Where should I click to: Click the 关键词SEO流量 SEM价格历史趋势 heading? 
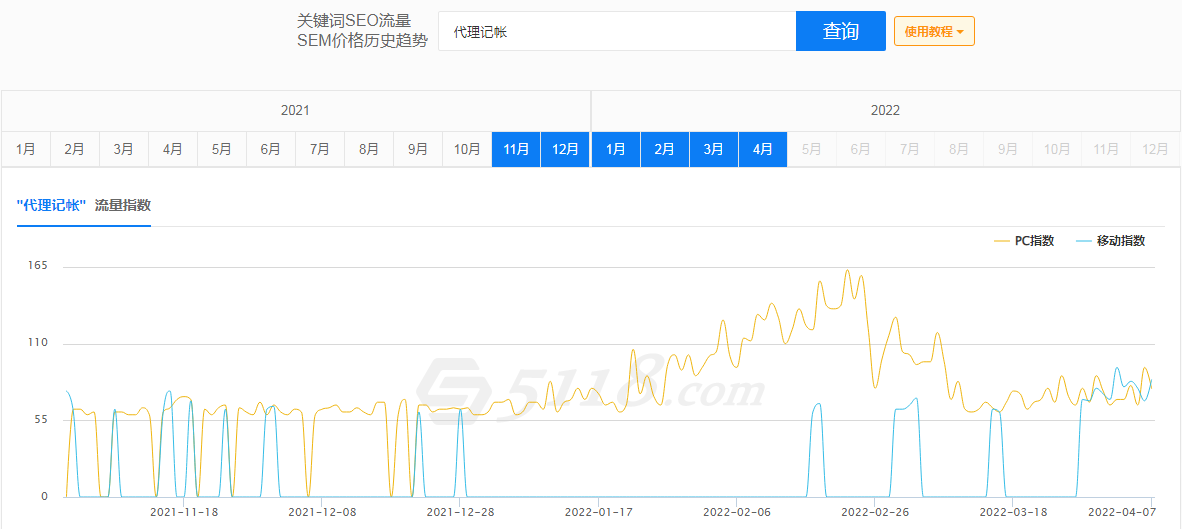pos(362,31)
